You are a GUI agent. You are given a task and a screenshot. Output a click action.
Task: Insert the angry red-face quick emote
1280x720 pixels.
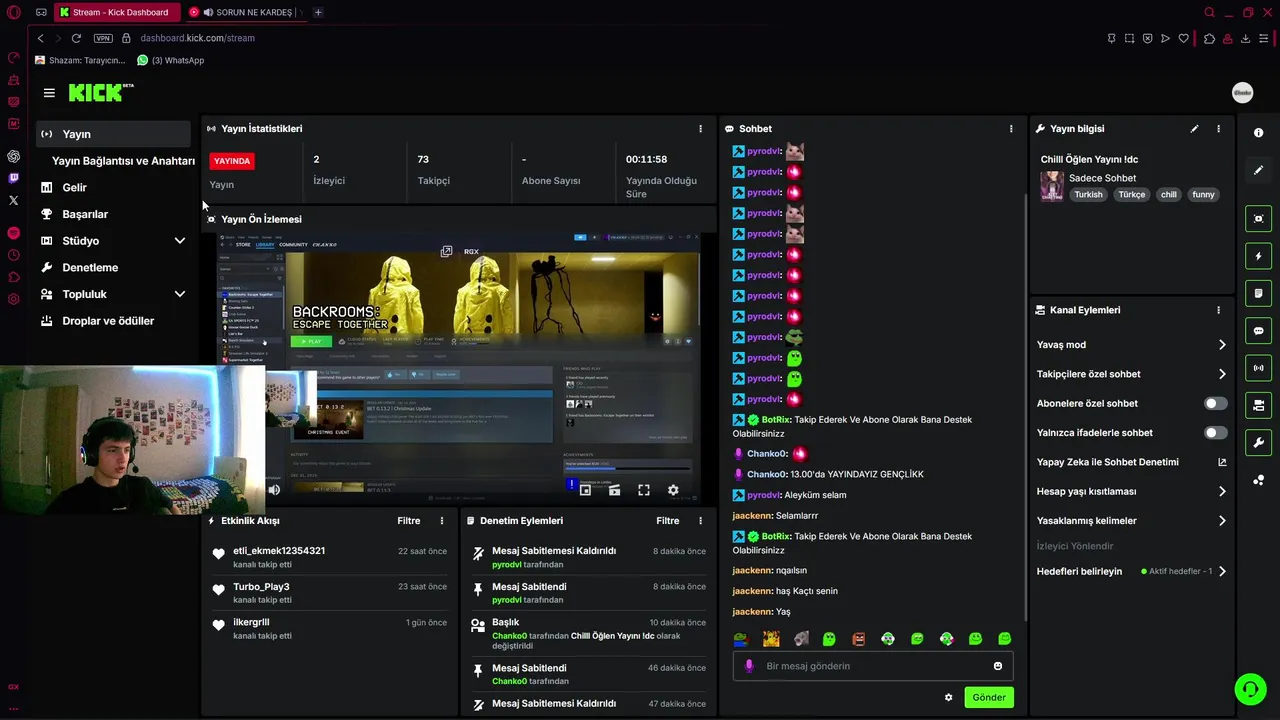pyautogui.click(x=859, y=639)
